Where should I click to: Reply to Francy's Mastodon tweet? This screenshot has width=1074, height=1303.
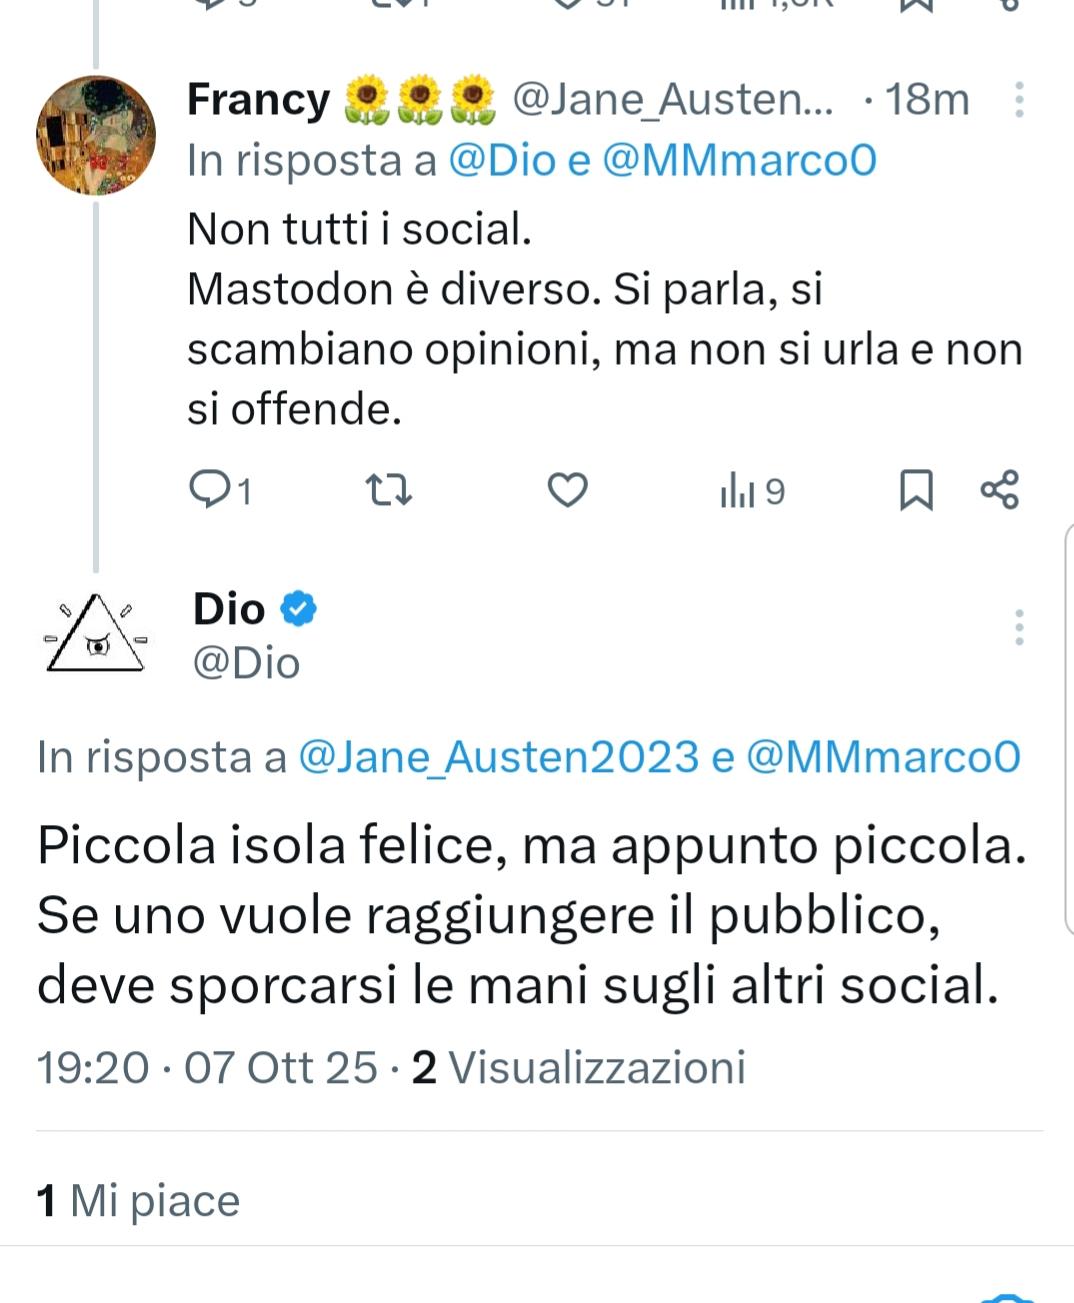click(210, 490)
